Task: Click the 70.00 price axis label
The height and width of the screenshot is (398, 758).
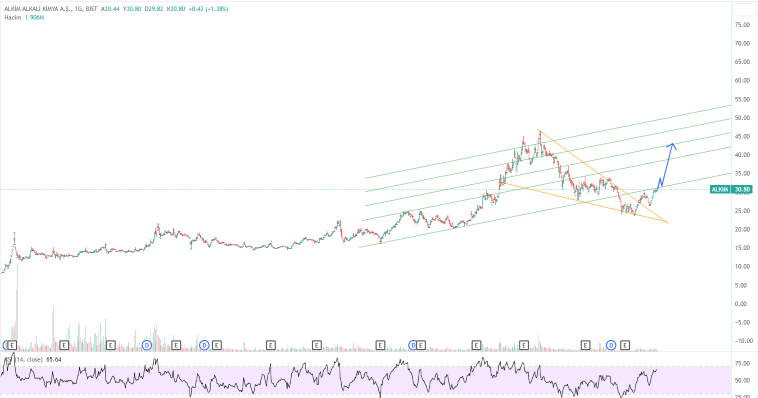Action: [x=742, y=44]
